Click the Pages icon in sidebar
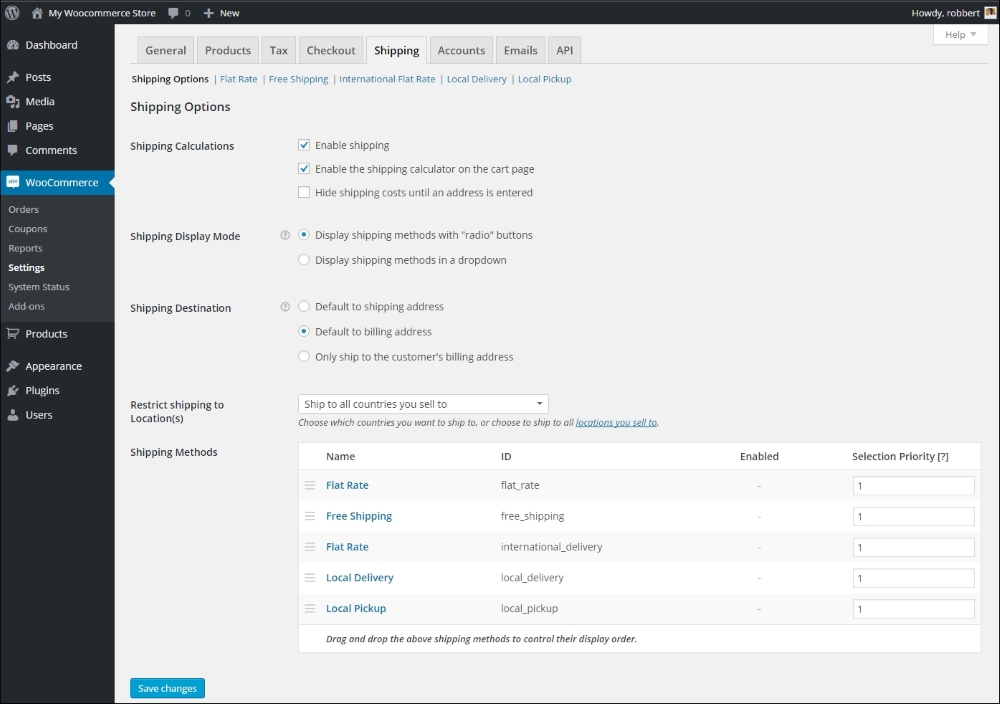This screenshot has width=1000, height=704. [x=13, y=126]
